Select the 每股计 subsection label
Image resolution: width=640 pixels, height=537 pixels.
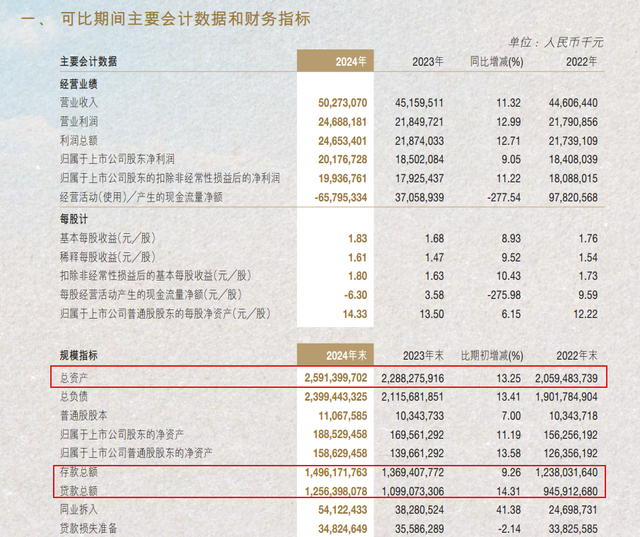[x=74, y=219]
